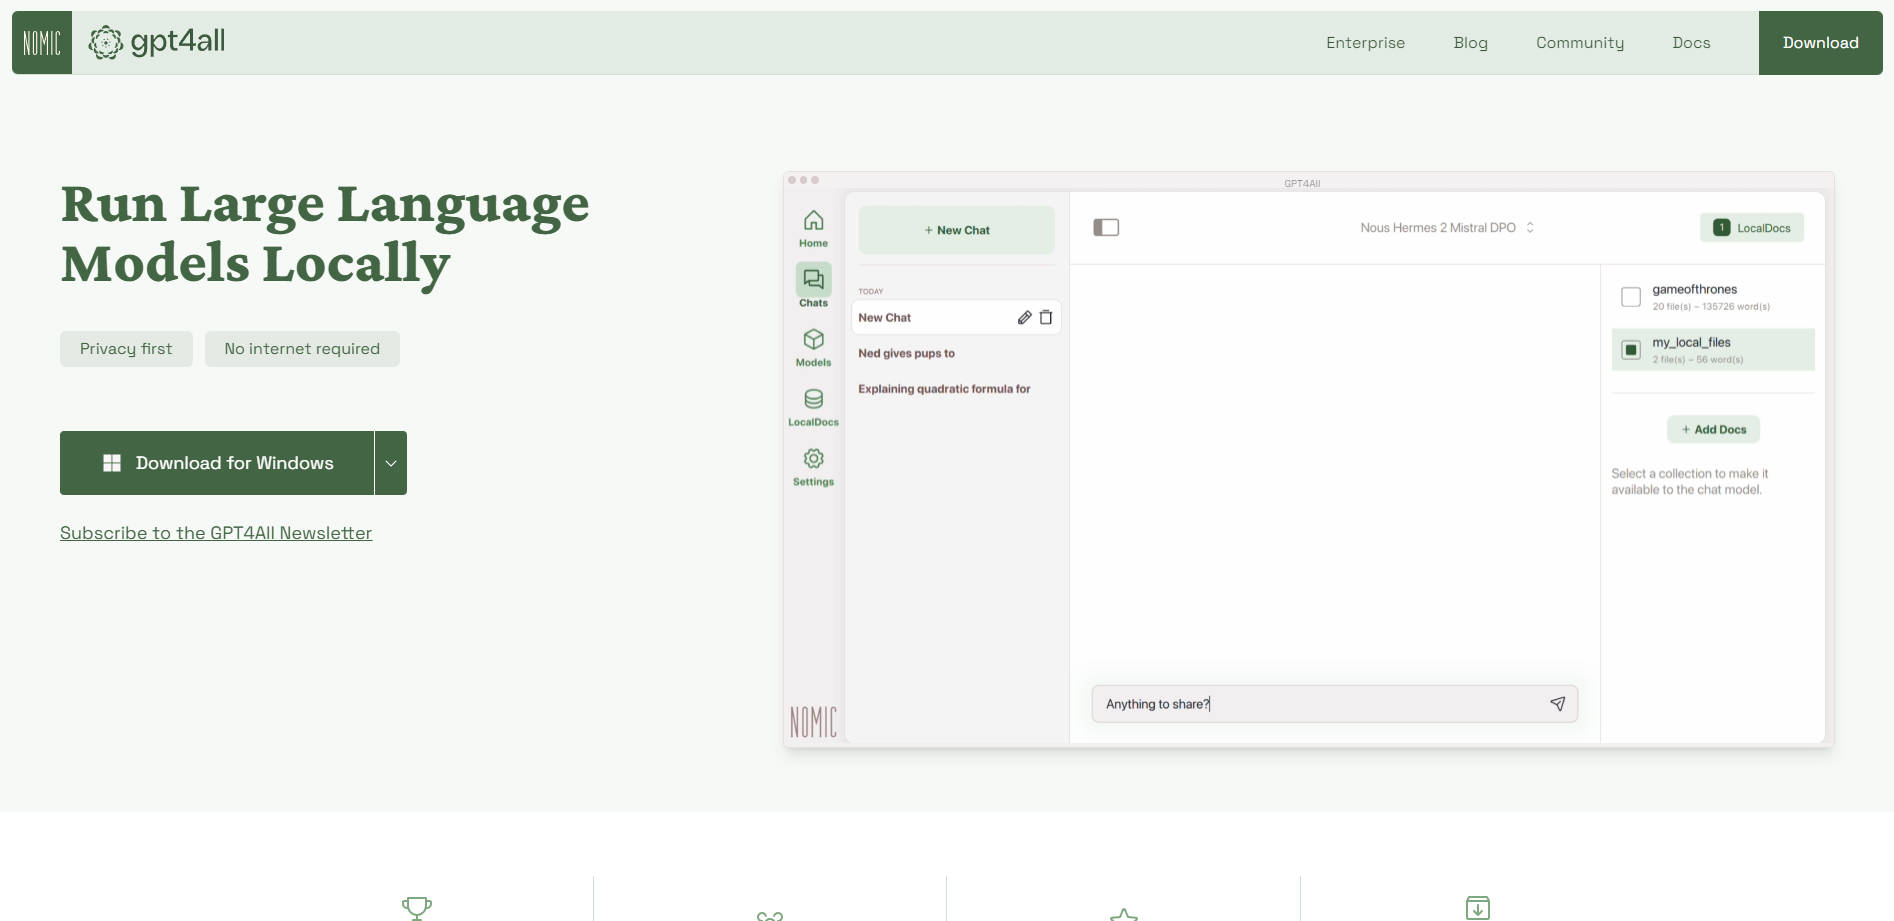
Task: Click the Nomic logo in the header
Action: [42, 43]
